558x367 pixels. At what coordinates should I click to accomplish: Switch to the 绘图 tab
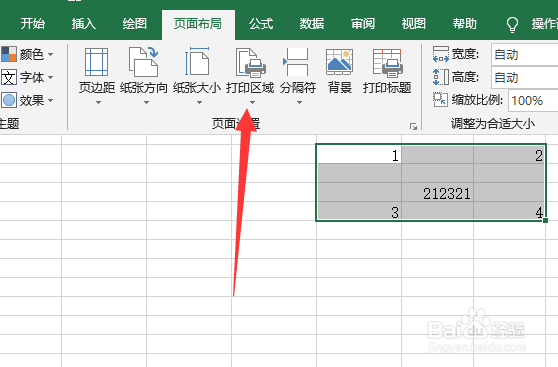point(135,24)
